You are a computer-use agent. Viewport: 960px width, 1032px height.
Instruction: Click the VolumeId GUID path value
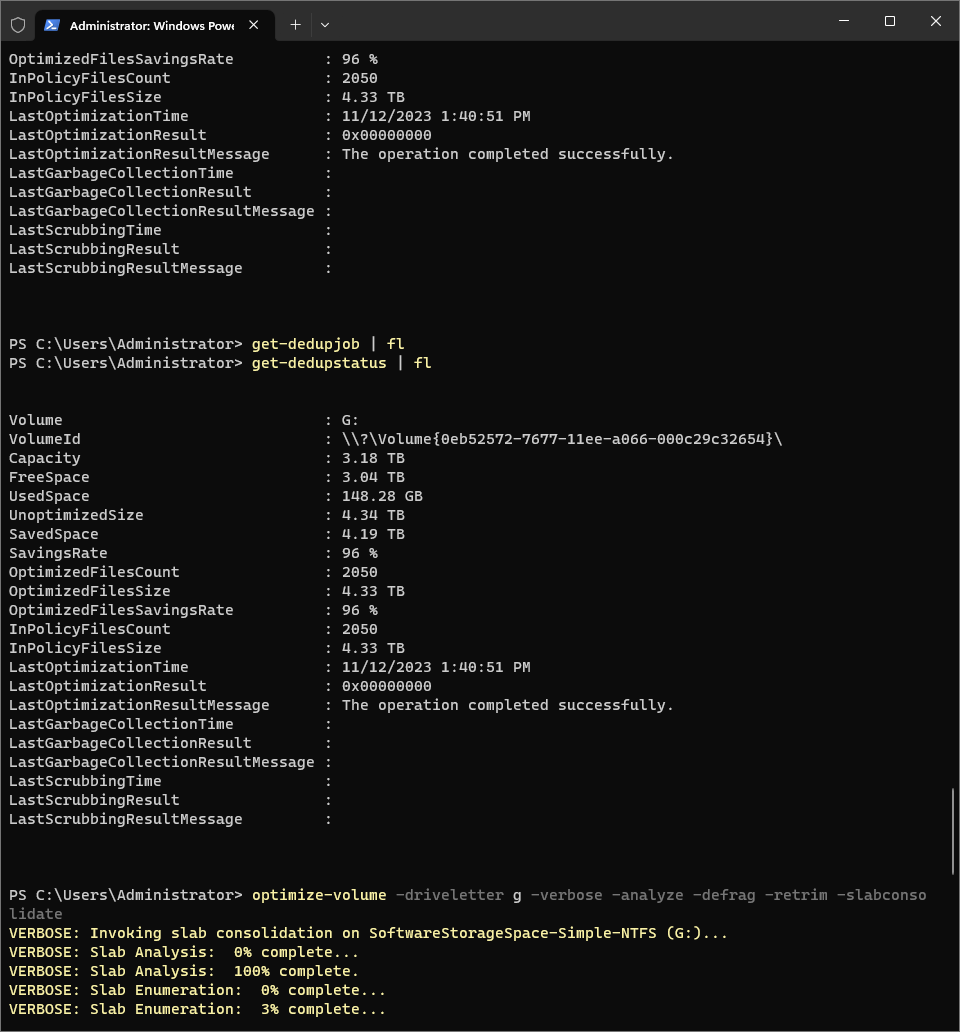click(561, 439)
